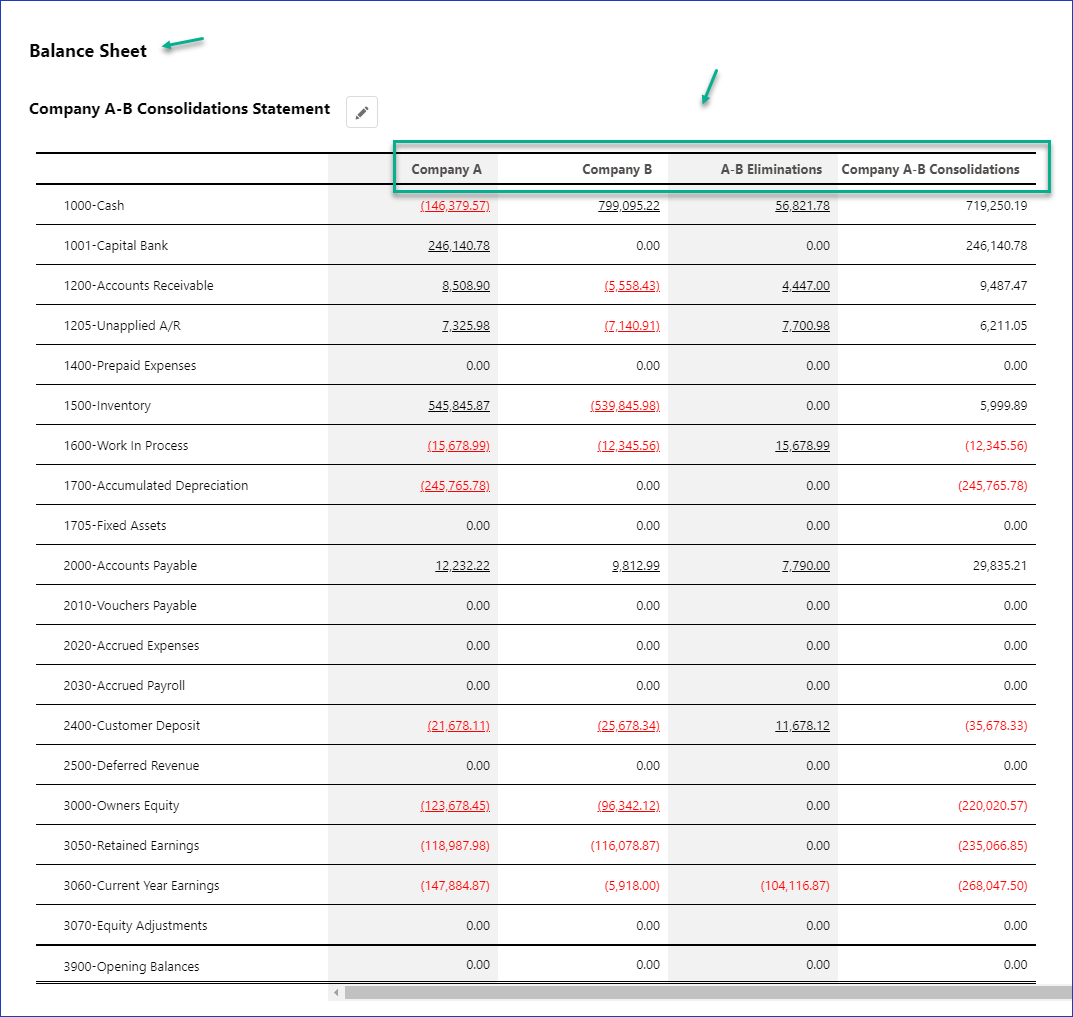The height and width of the screenshot is (1017, 1073).
Task: Open Company A Inventory amount 545,845.87
Action: (458, 406)
